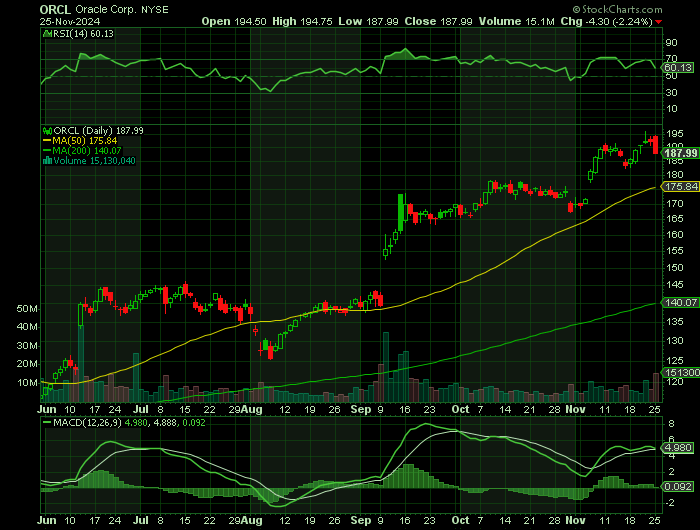Screen dimensions: 700x530
Task: Click the 8 label on the MACD axis
Action: click(671, 424)
